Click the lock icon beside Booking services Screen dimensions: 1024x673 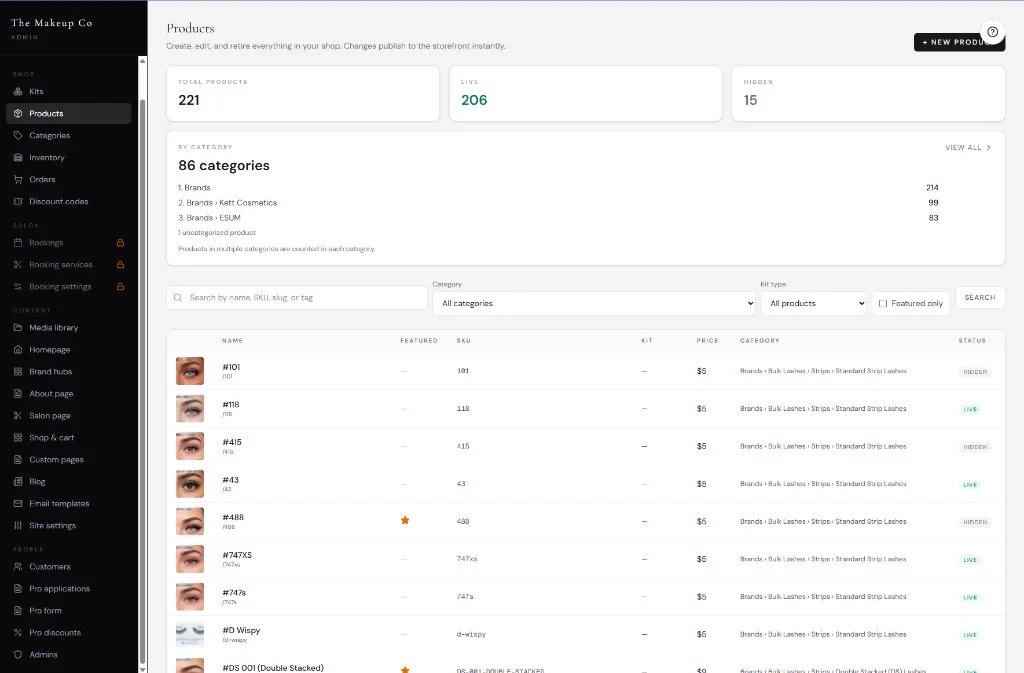(120, 265)
